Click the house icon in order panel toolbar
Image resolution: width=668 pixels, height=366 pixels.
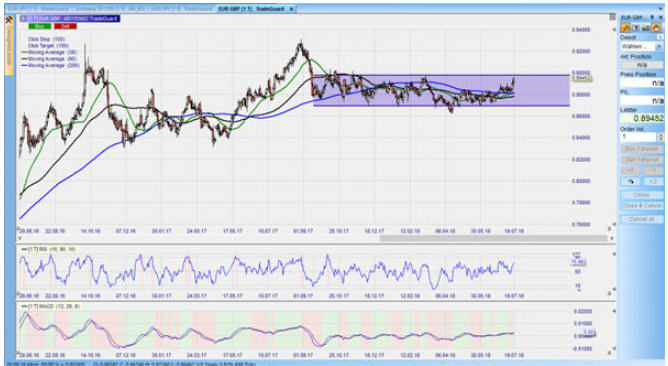pos(656,28)
